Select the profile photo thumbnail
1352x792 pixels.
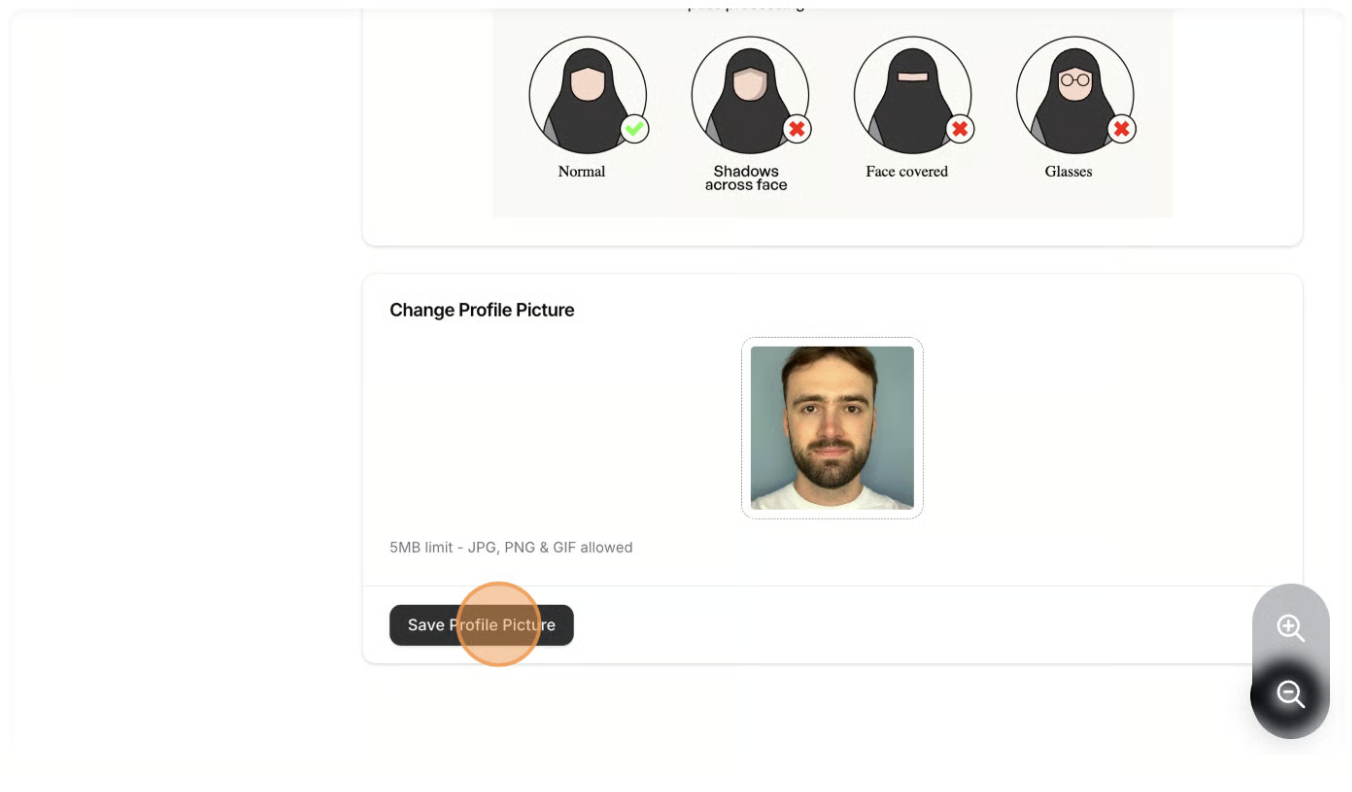(832, 428)
